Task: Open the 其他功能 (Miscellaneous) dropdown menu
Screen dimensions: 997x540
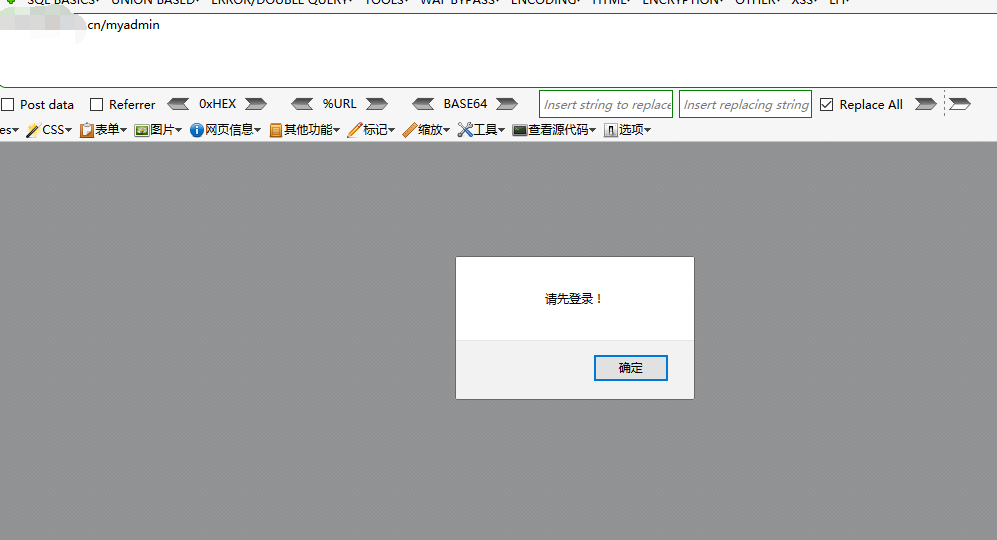Action: pos(305,130)
